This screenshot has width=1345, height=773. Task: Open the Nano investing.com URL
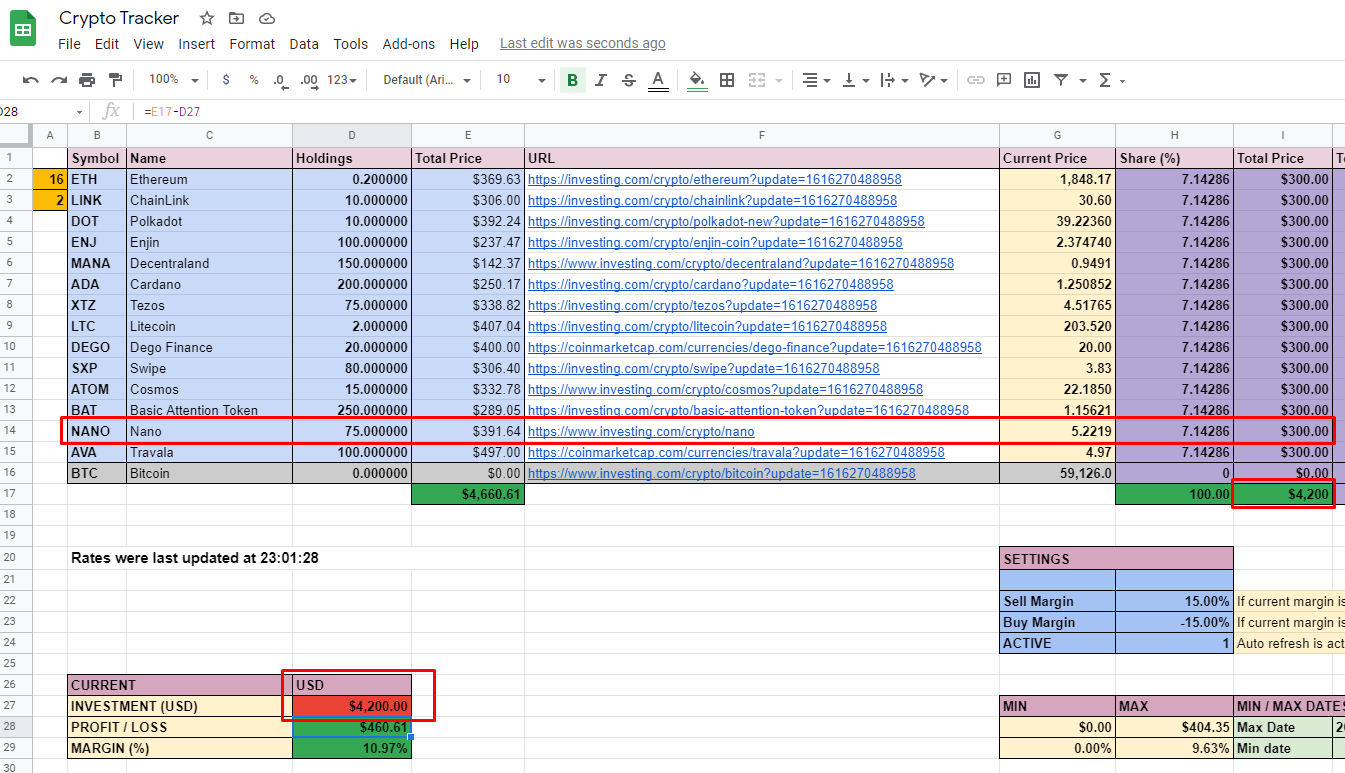641,431
